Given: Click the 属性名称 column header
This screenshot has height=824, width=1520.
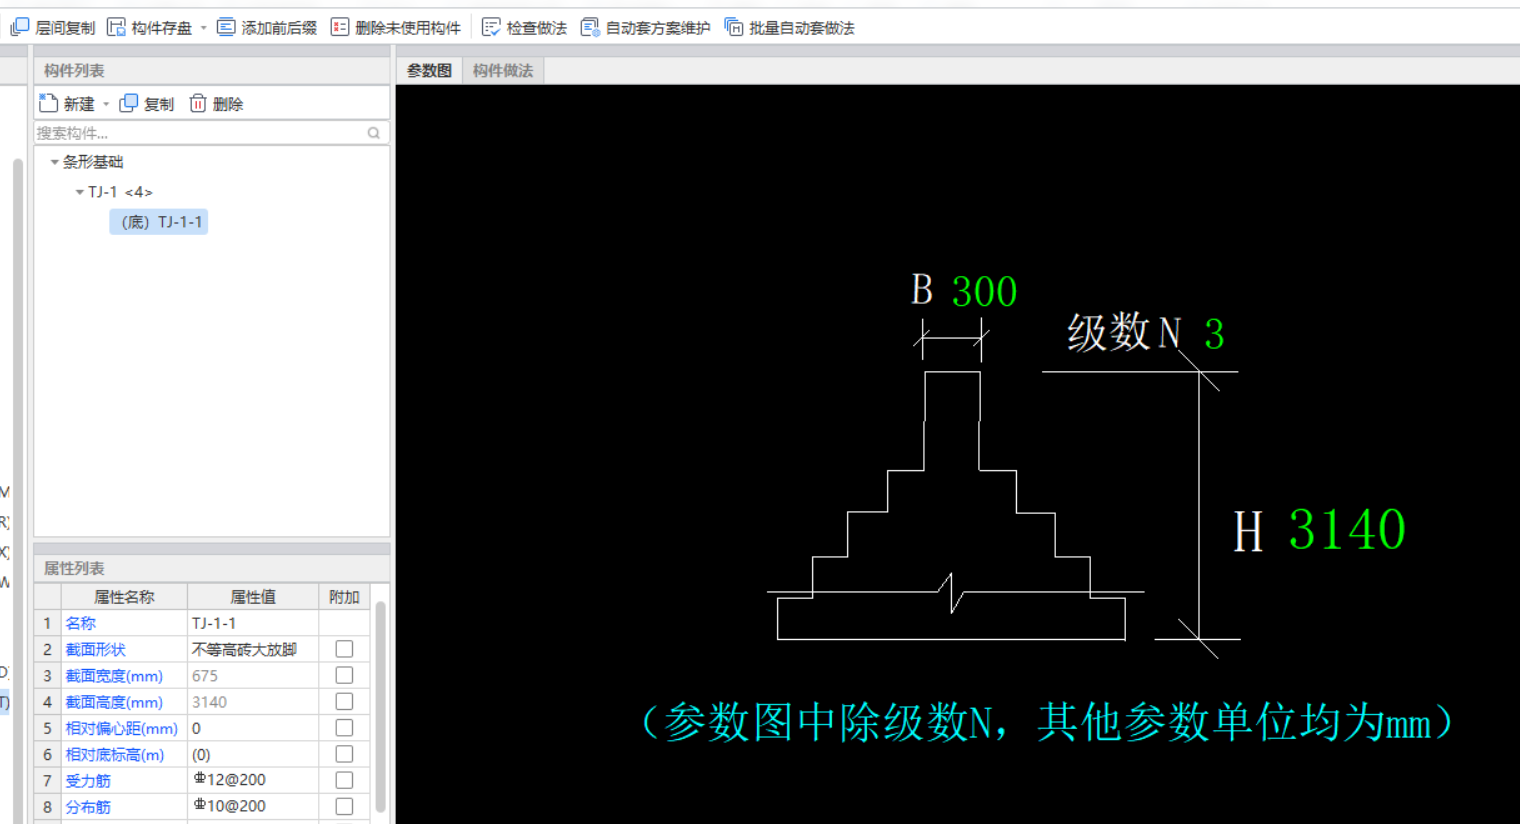Looking at the screenshot, I should [x=124, y=597].
